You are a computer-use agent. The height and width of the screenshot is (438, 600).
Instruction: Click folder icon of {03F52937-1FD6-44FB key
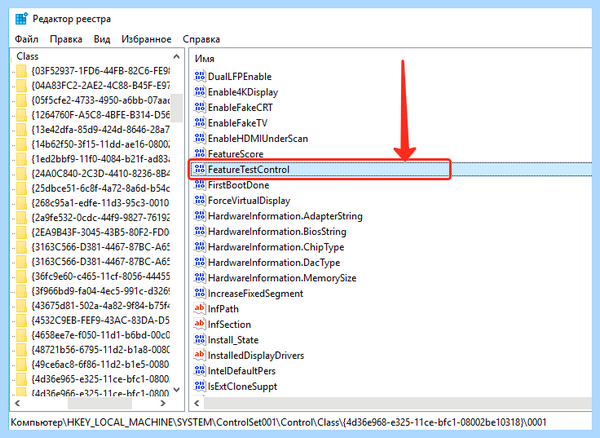tap(22, 71)
